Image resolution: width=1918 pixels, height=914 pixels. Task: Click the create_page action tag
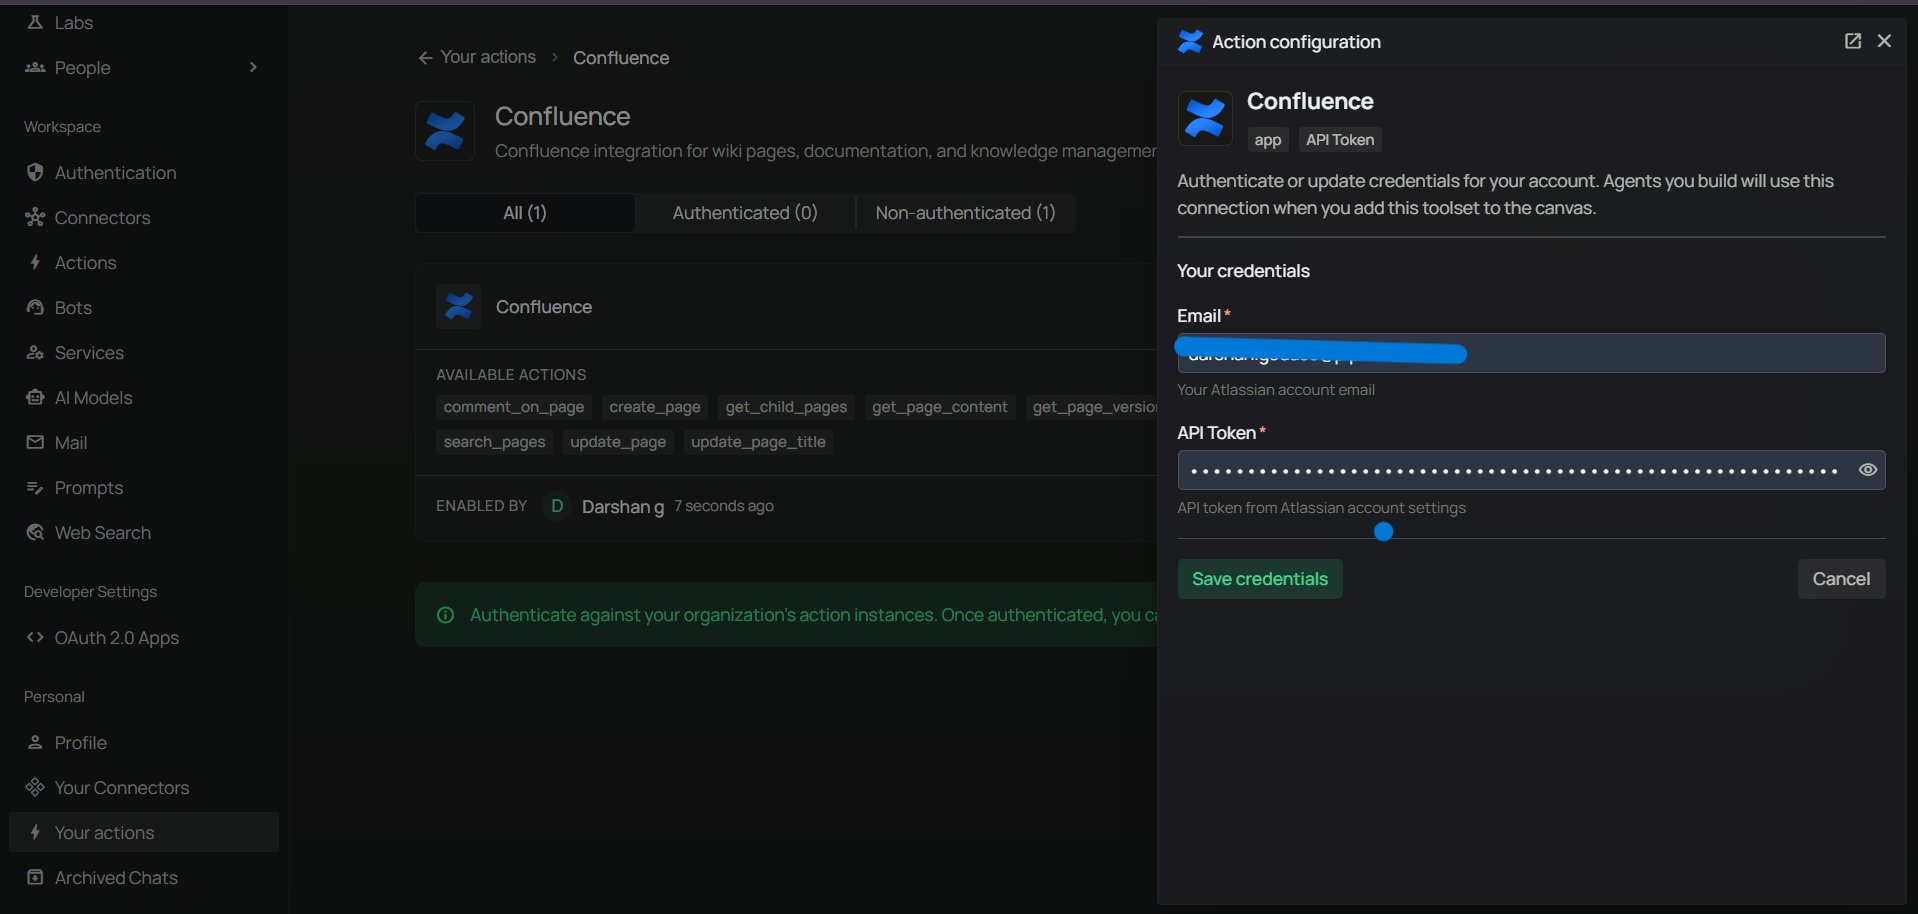pos(655,407)
